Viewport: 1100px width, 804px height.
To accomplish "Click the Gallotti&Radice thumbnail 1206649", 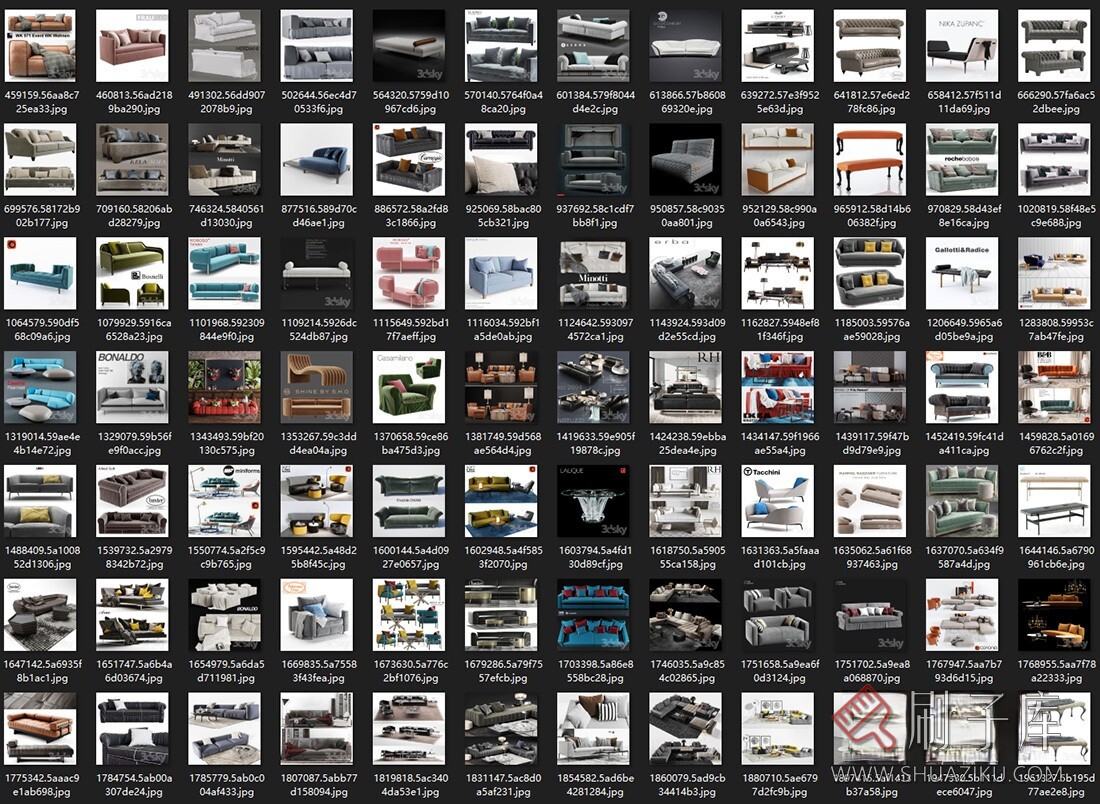I will click(961, 272).
